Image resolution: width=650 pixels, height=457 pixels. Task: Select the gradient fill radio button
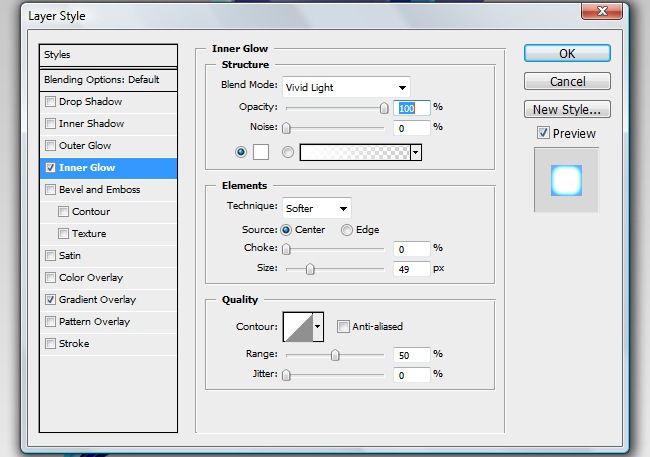click(288, 152)
